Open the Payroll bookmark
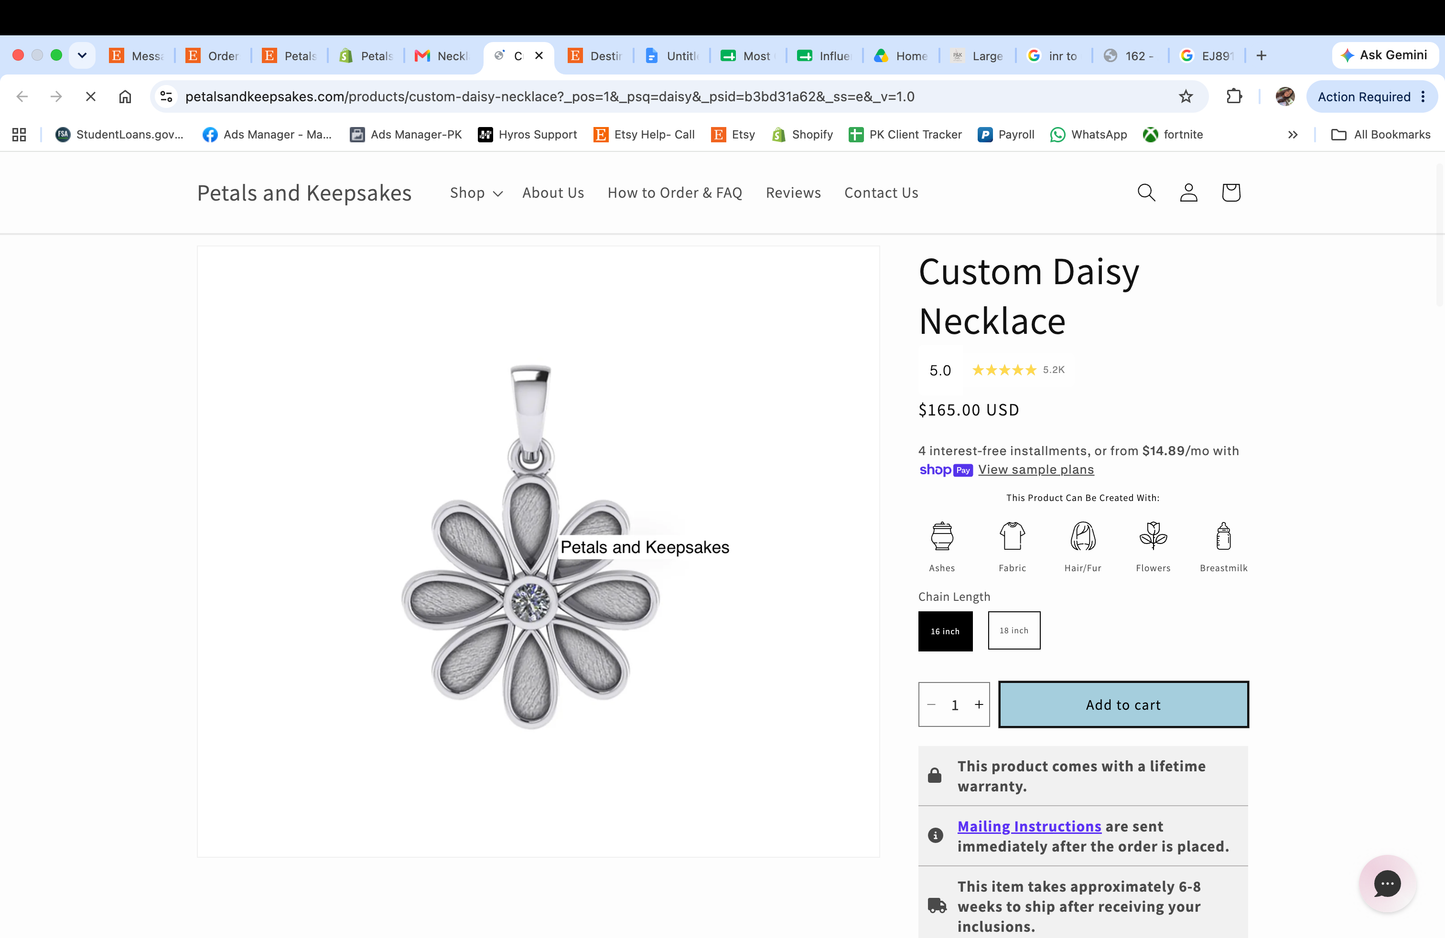This screenshot has height=938, width=1445. click(x=1006, y=134)
